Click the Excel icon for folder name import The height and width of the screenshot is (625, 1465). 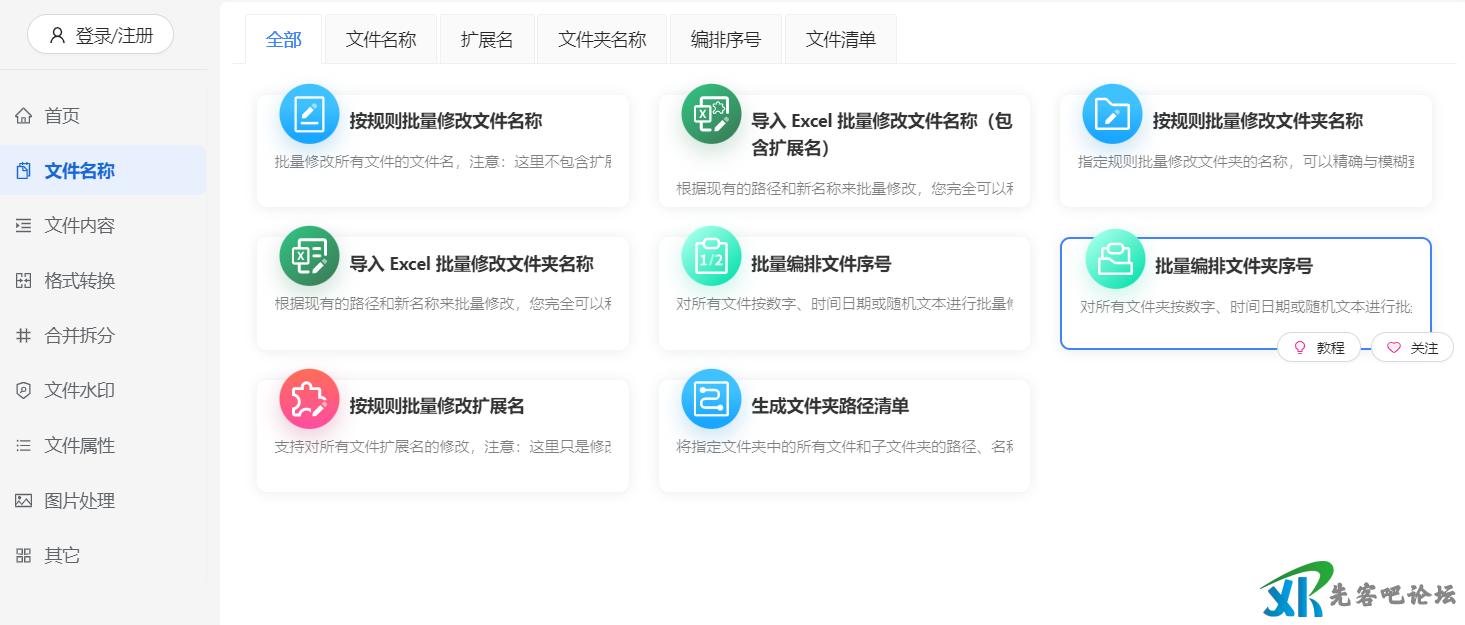pos(309,256)
